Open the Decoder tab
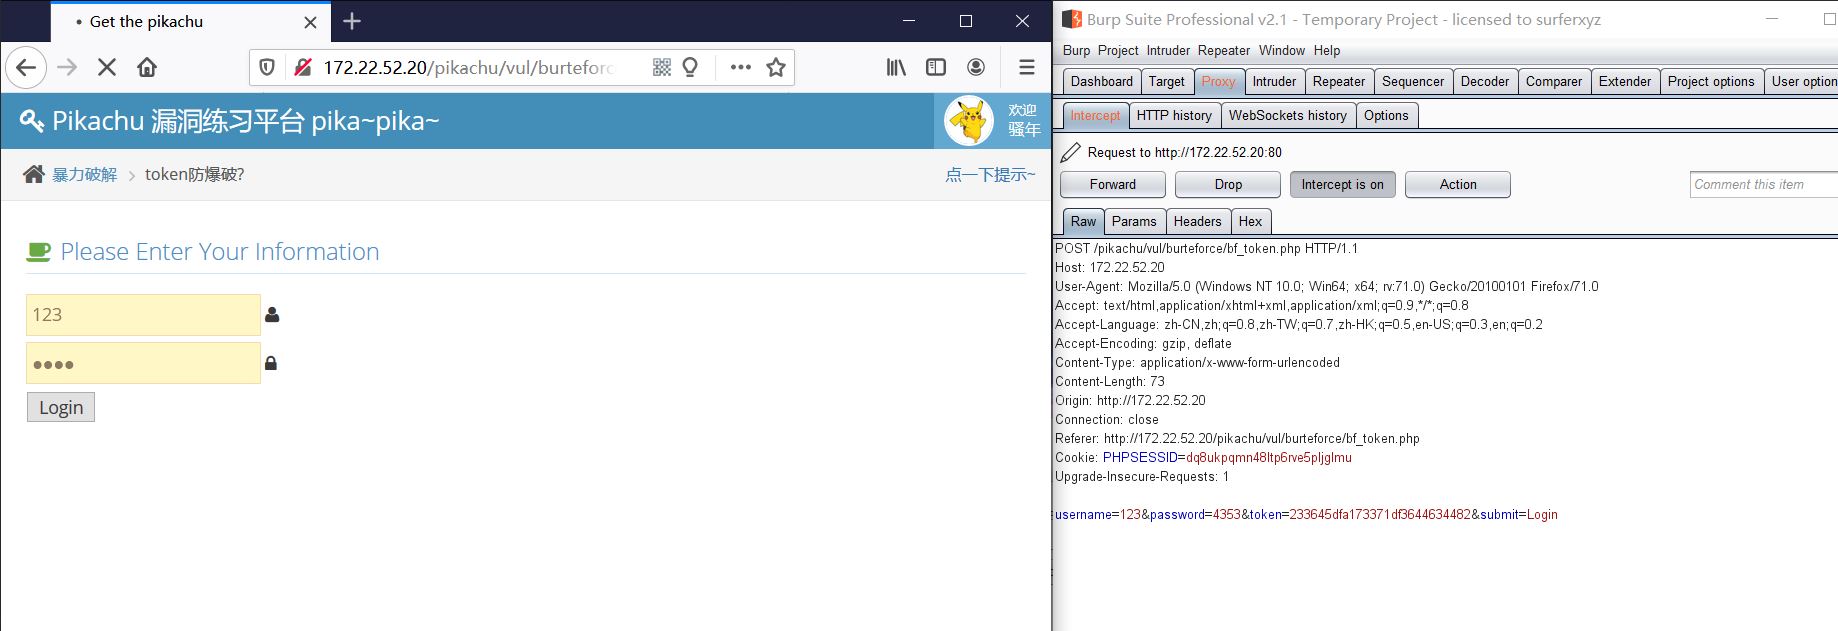This screenshot has width=1838, height=631. click(x=1485, y=81)
